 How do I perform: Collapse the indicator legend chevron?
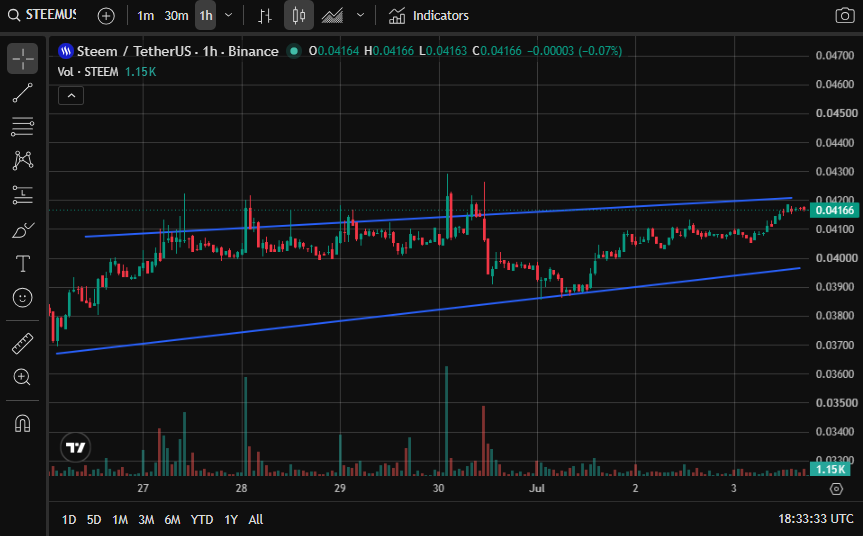[x=71, y=96]
